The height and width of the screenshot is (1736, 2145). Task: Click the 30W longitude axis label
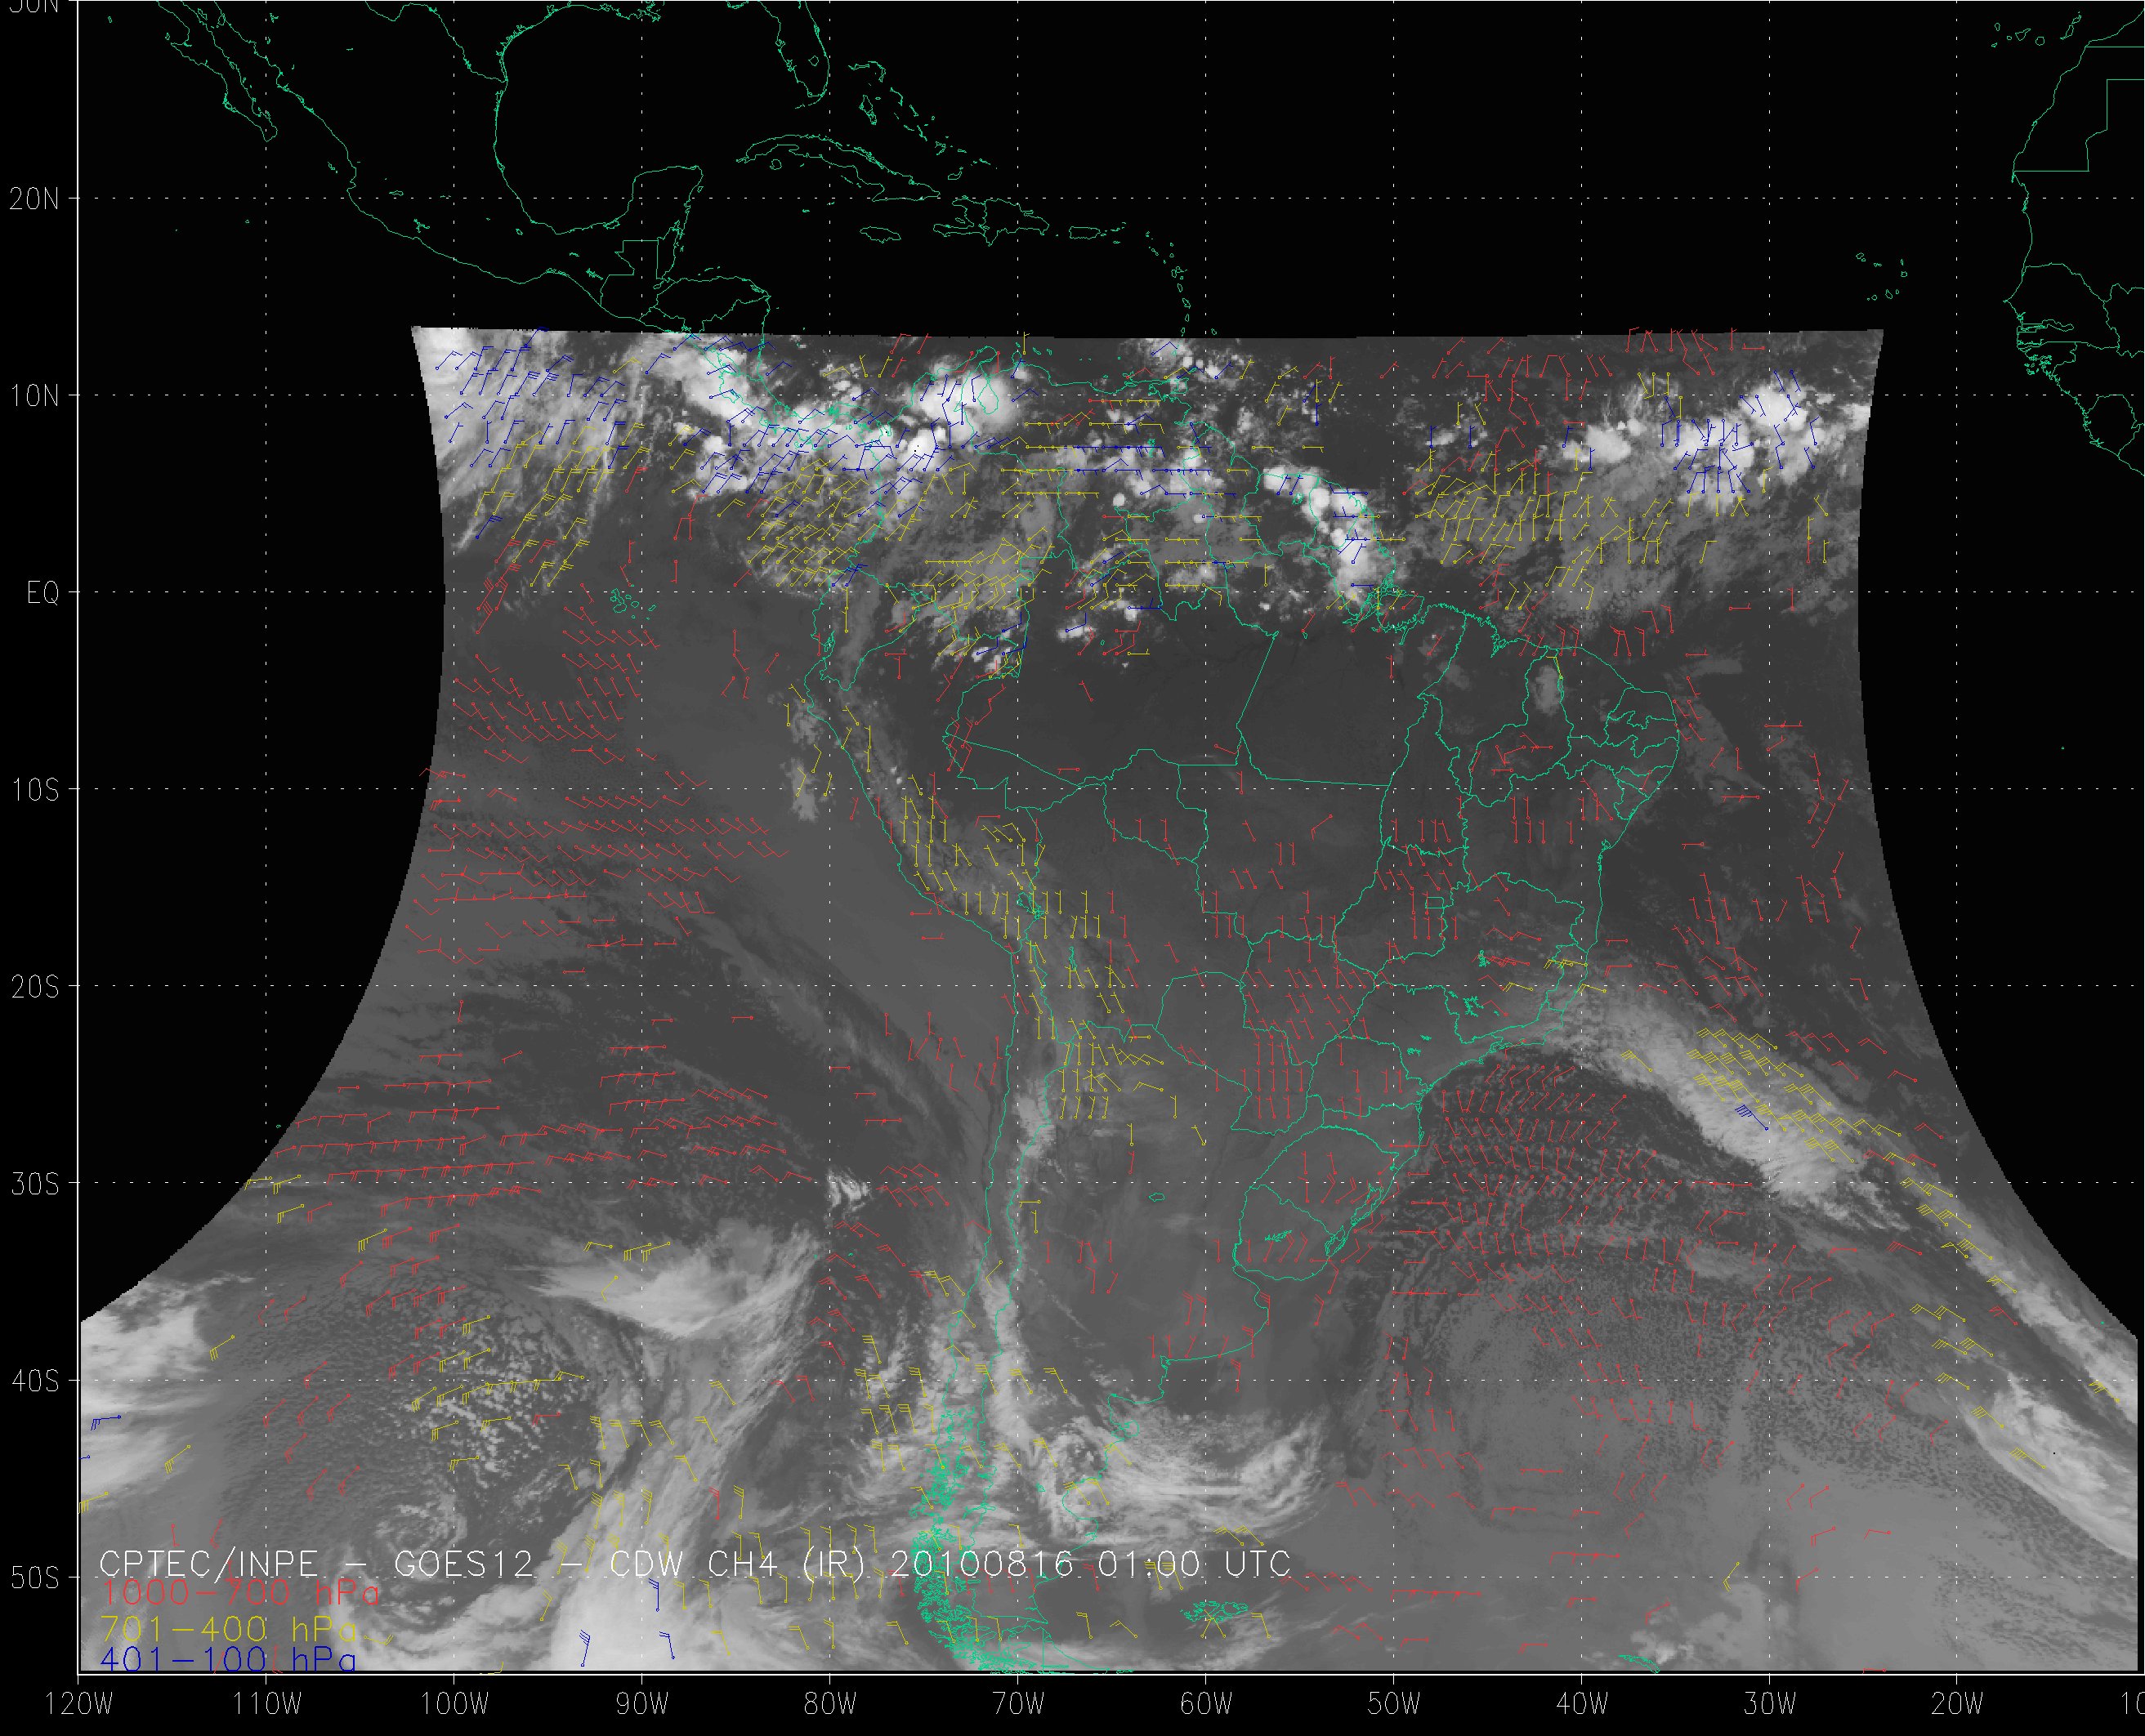(x=1770, y=1704)
